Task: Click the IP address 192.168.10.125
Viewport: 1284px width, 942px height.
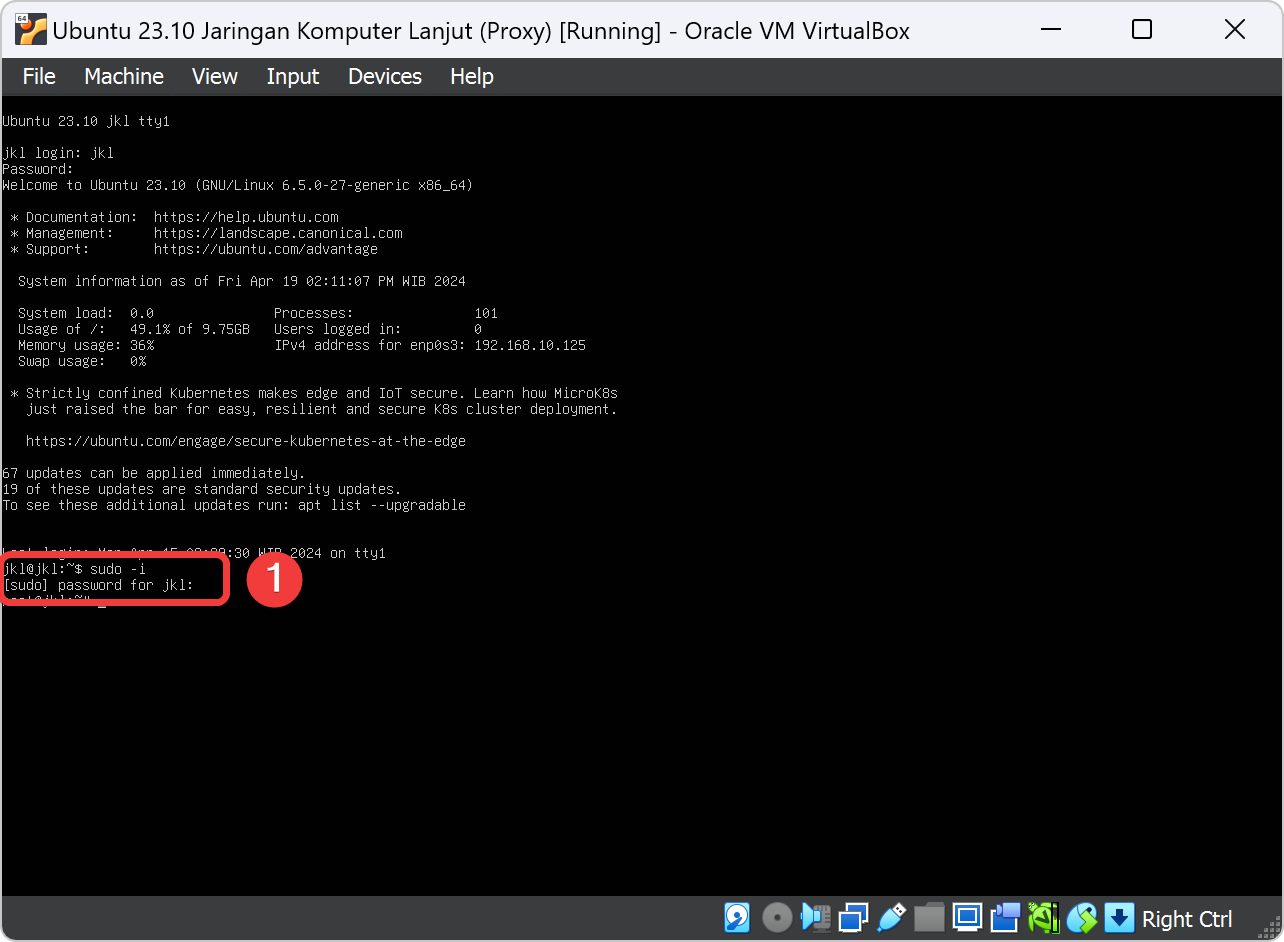Action: tap(530, 345)
